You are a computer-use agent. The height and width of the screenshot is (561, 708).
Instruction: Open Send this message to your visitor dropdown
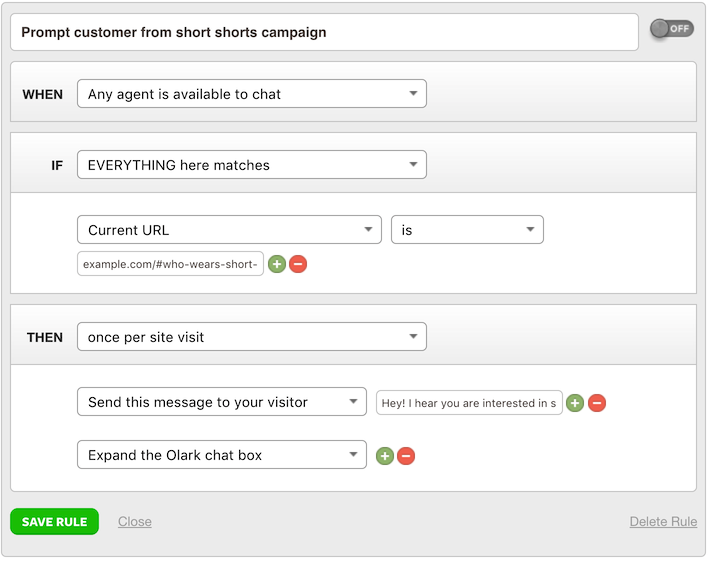221,402
